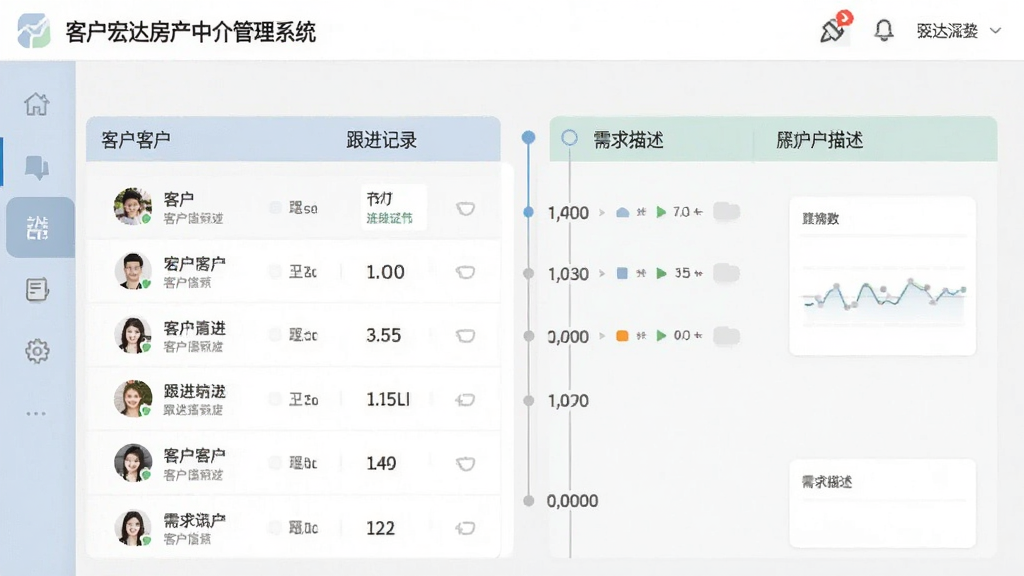Click the value 1.00 in follow-up column
This screenshot has height=576, width=1024.
[x=385, y=272]
